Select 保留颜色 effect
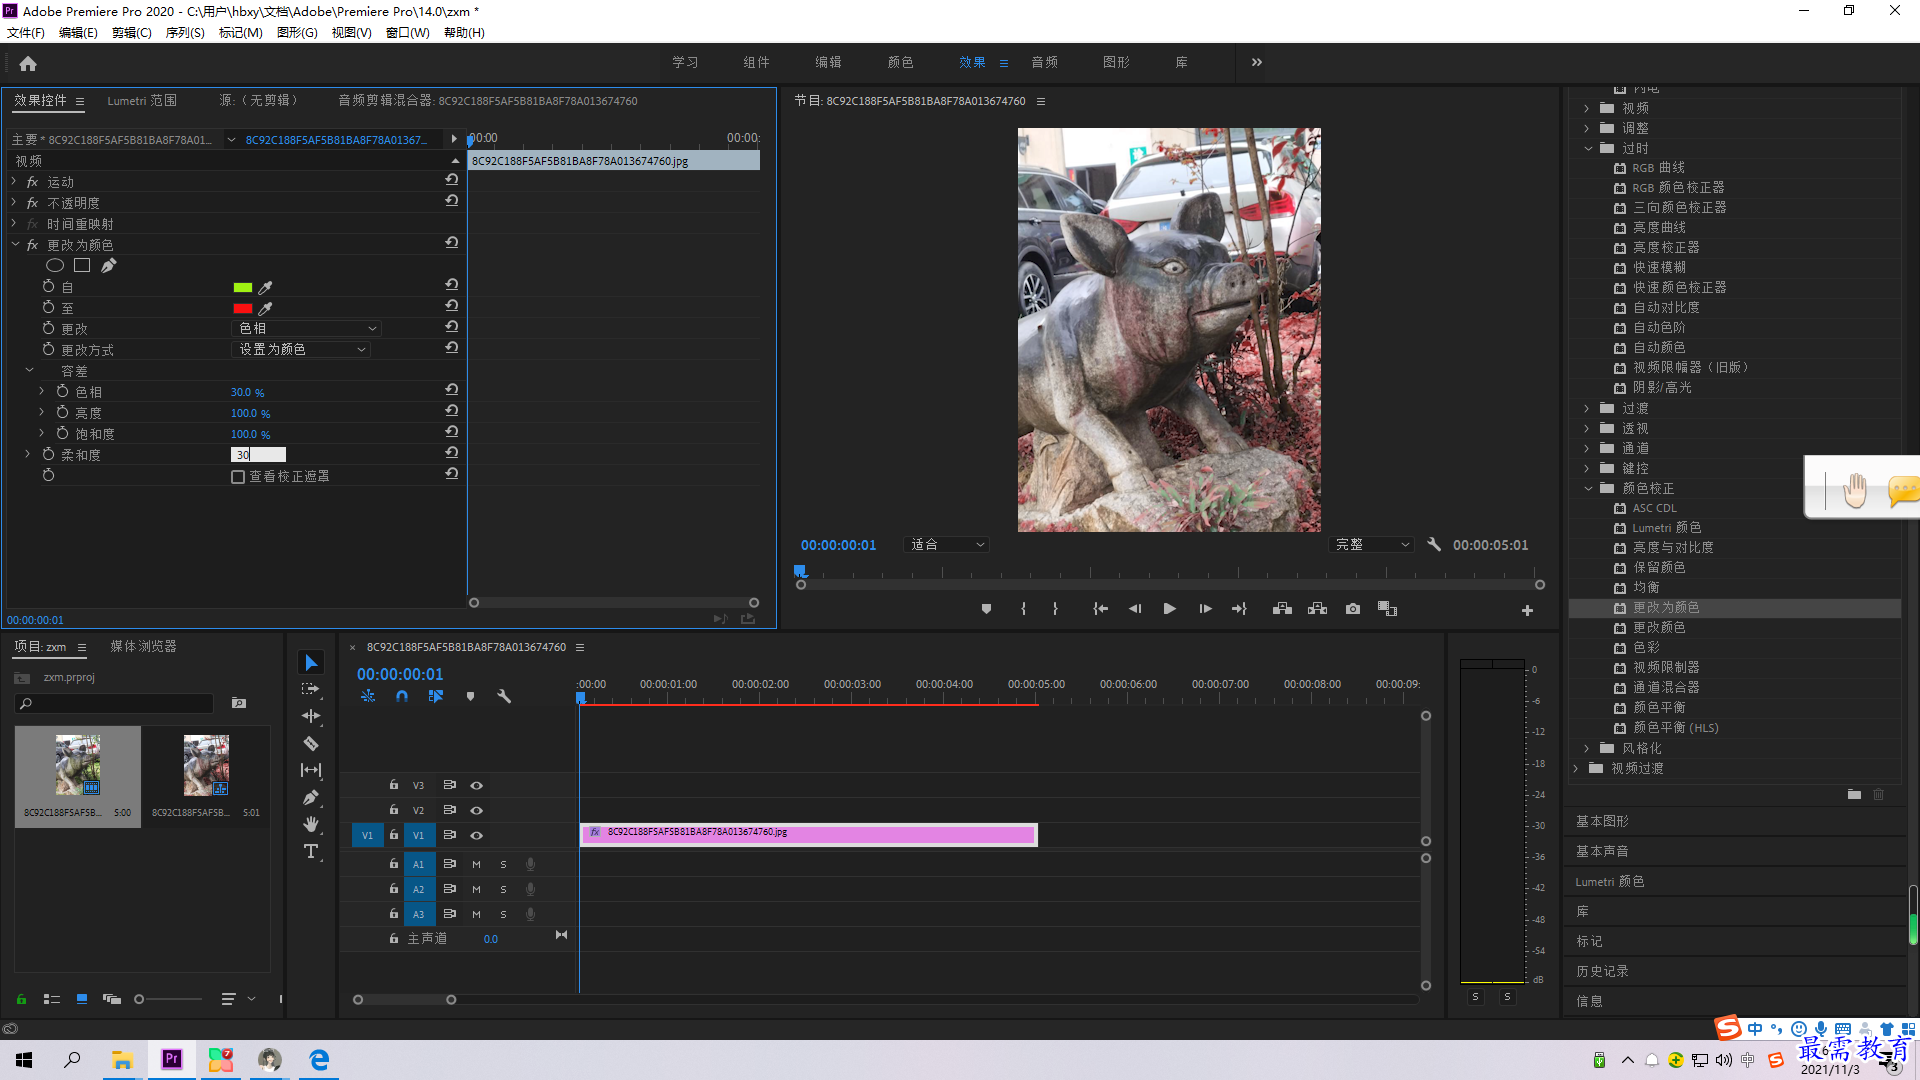This screenshot has height=1080, width=1920. [1659, 567]
